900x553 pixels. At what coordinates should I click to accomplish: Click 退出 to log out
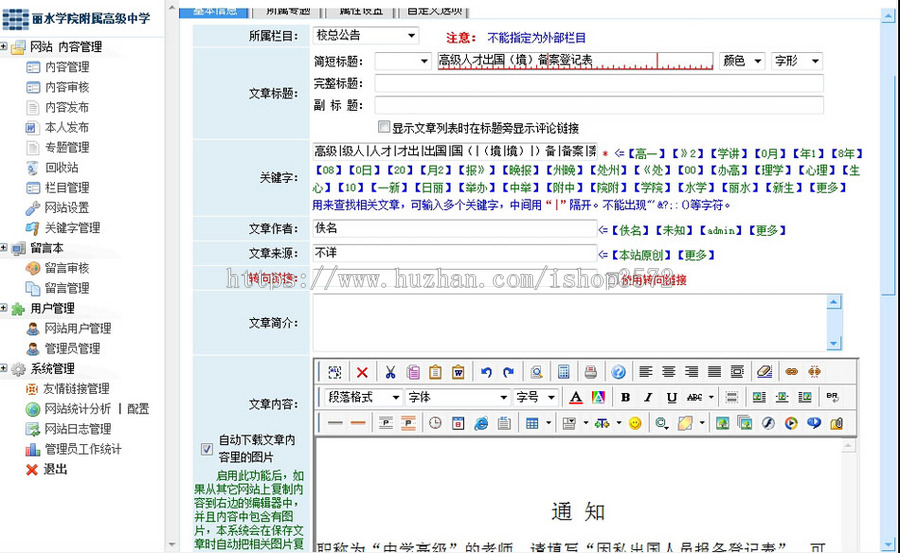point(55,469)
